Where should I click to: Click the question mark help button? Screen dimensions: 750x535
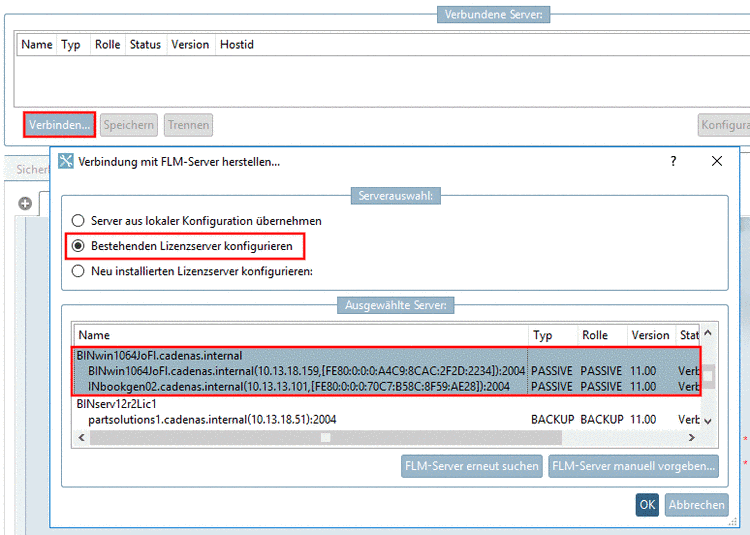tap(673, 161)
